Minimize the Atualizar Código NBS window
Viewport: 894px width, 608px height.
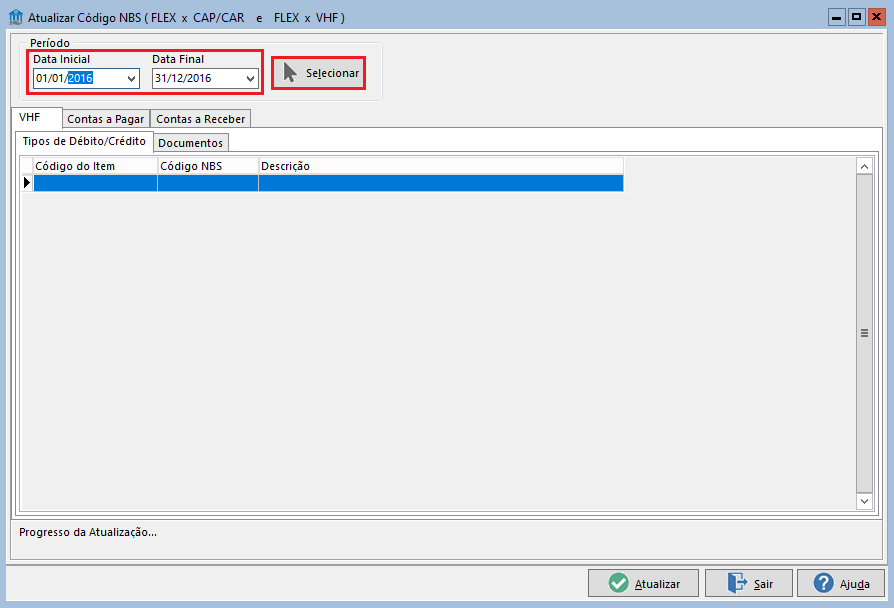[836, 17]
